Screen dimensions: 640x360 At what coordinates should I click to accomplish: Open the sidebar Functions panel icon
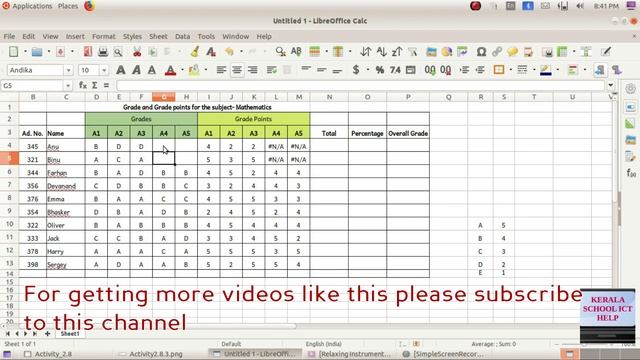point(631,173)
